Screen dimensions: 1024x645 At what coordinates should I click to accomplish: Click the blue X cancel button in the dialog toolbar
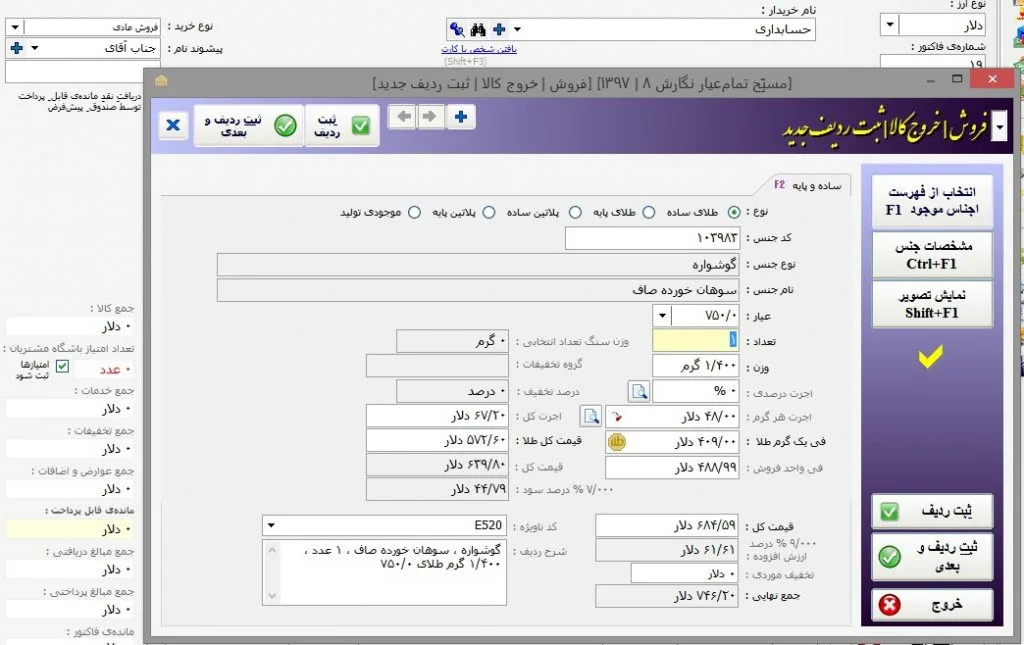click(173, 125)
